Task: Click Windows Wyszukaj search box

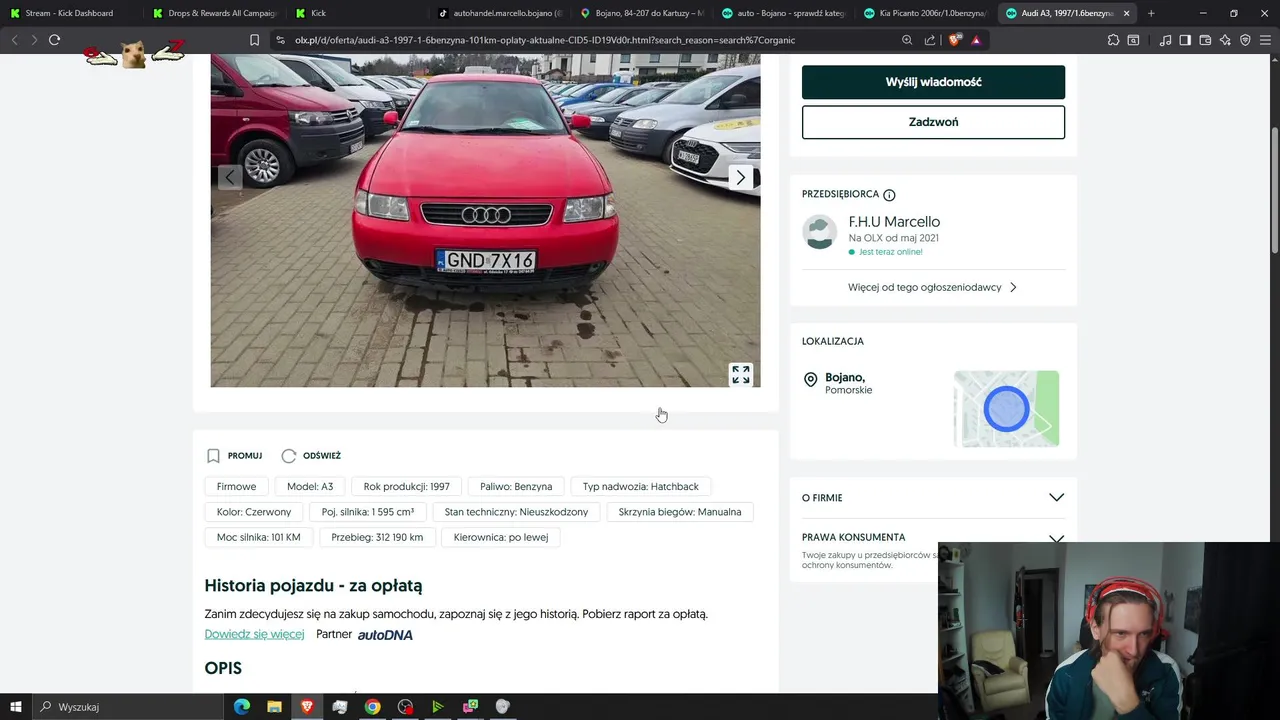Action: point(130,707)
